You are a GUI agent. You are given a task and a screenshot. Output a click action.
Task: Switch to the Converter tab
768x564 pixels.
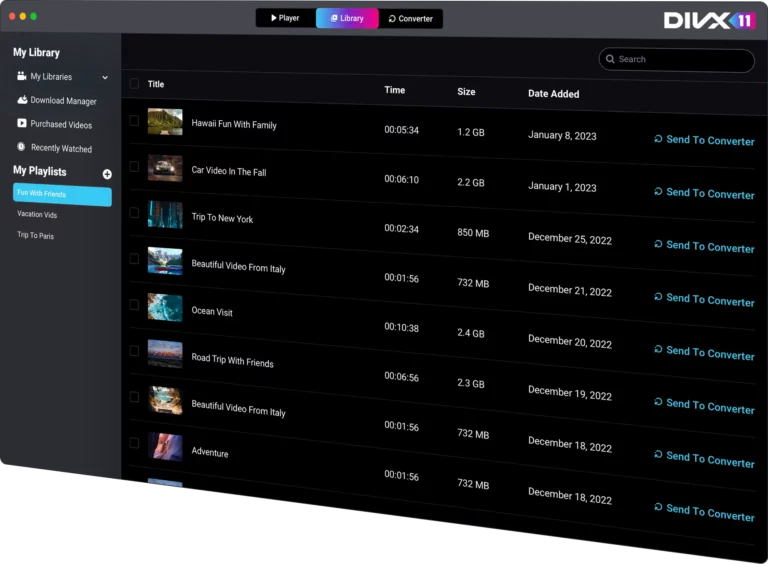coord(410,19)
